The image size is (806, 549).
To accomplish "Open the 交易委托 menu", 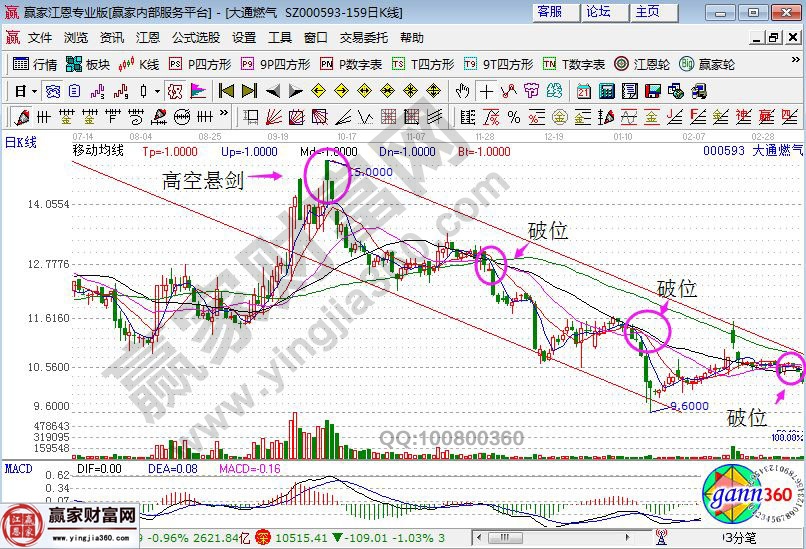I will 364,38.
